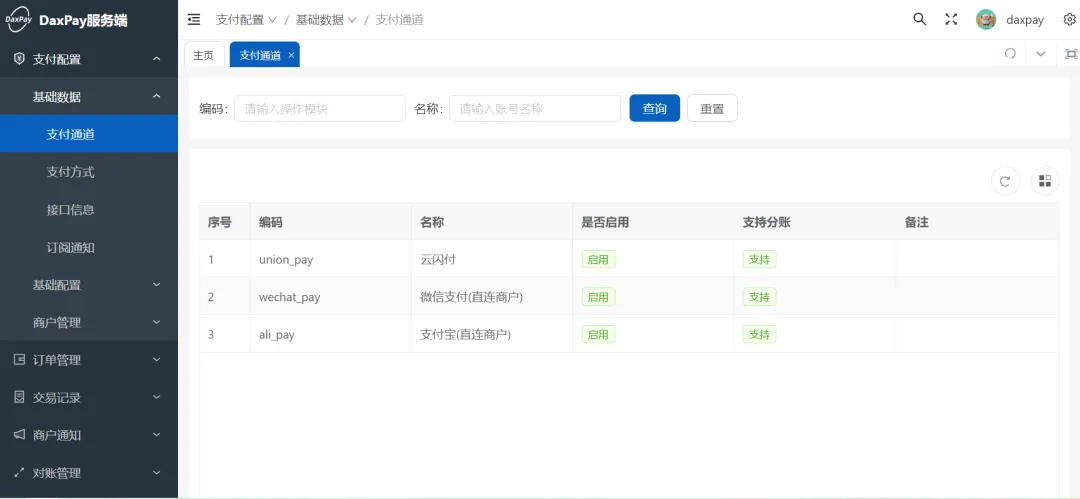Open column settings grid icon
This screenshot has width=1080, height=499.
[1045, 181]
